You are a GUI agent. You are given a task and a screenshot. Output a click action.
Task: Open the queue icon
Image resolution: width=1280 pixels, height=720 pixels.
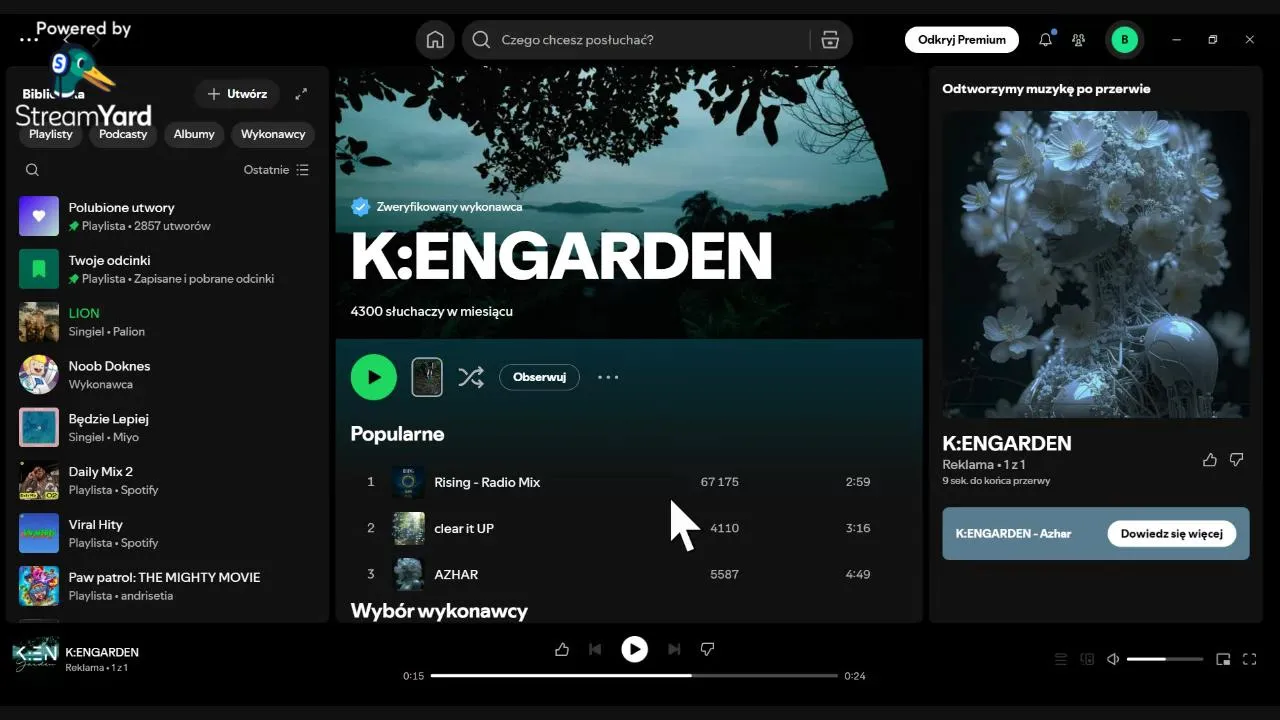coord(1061,659)
